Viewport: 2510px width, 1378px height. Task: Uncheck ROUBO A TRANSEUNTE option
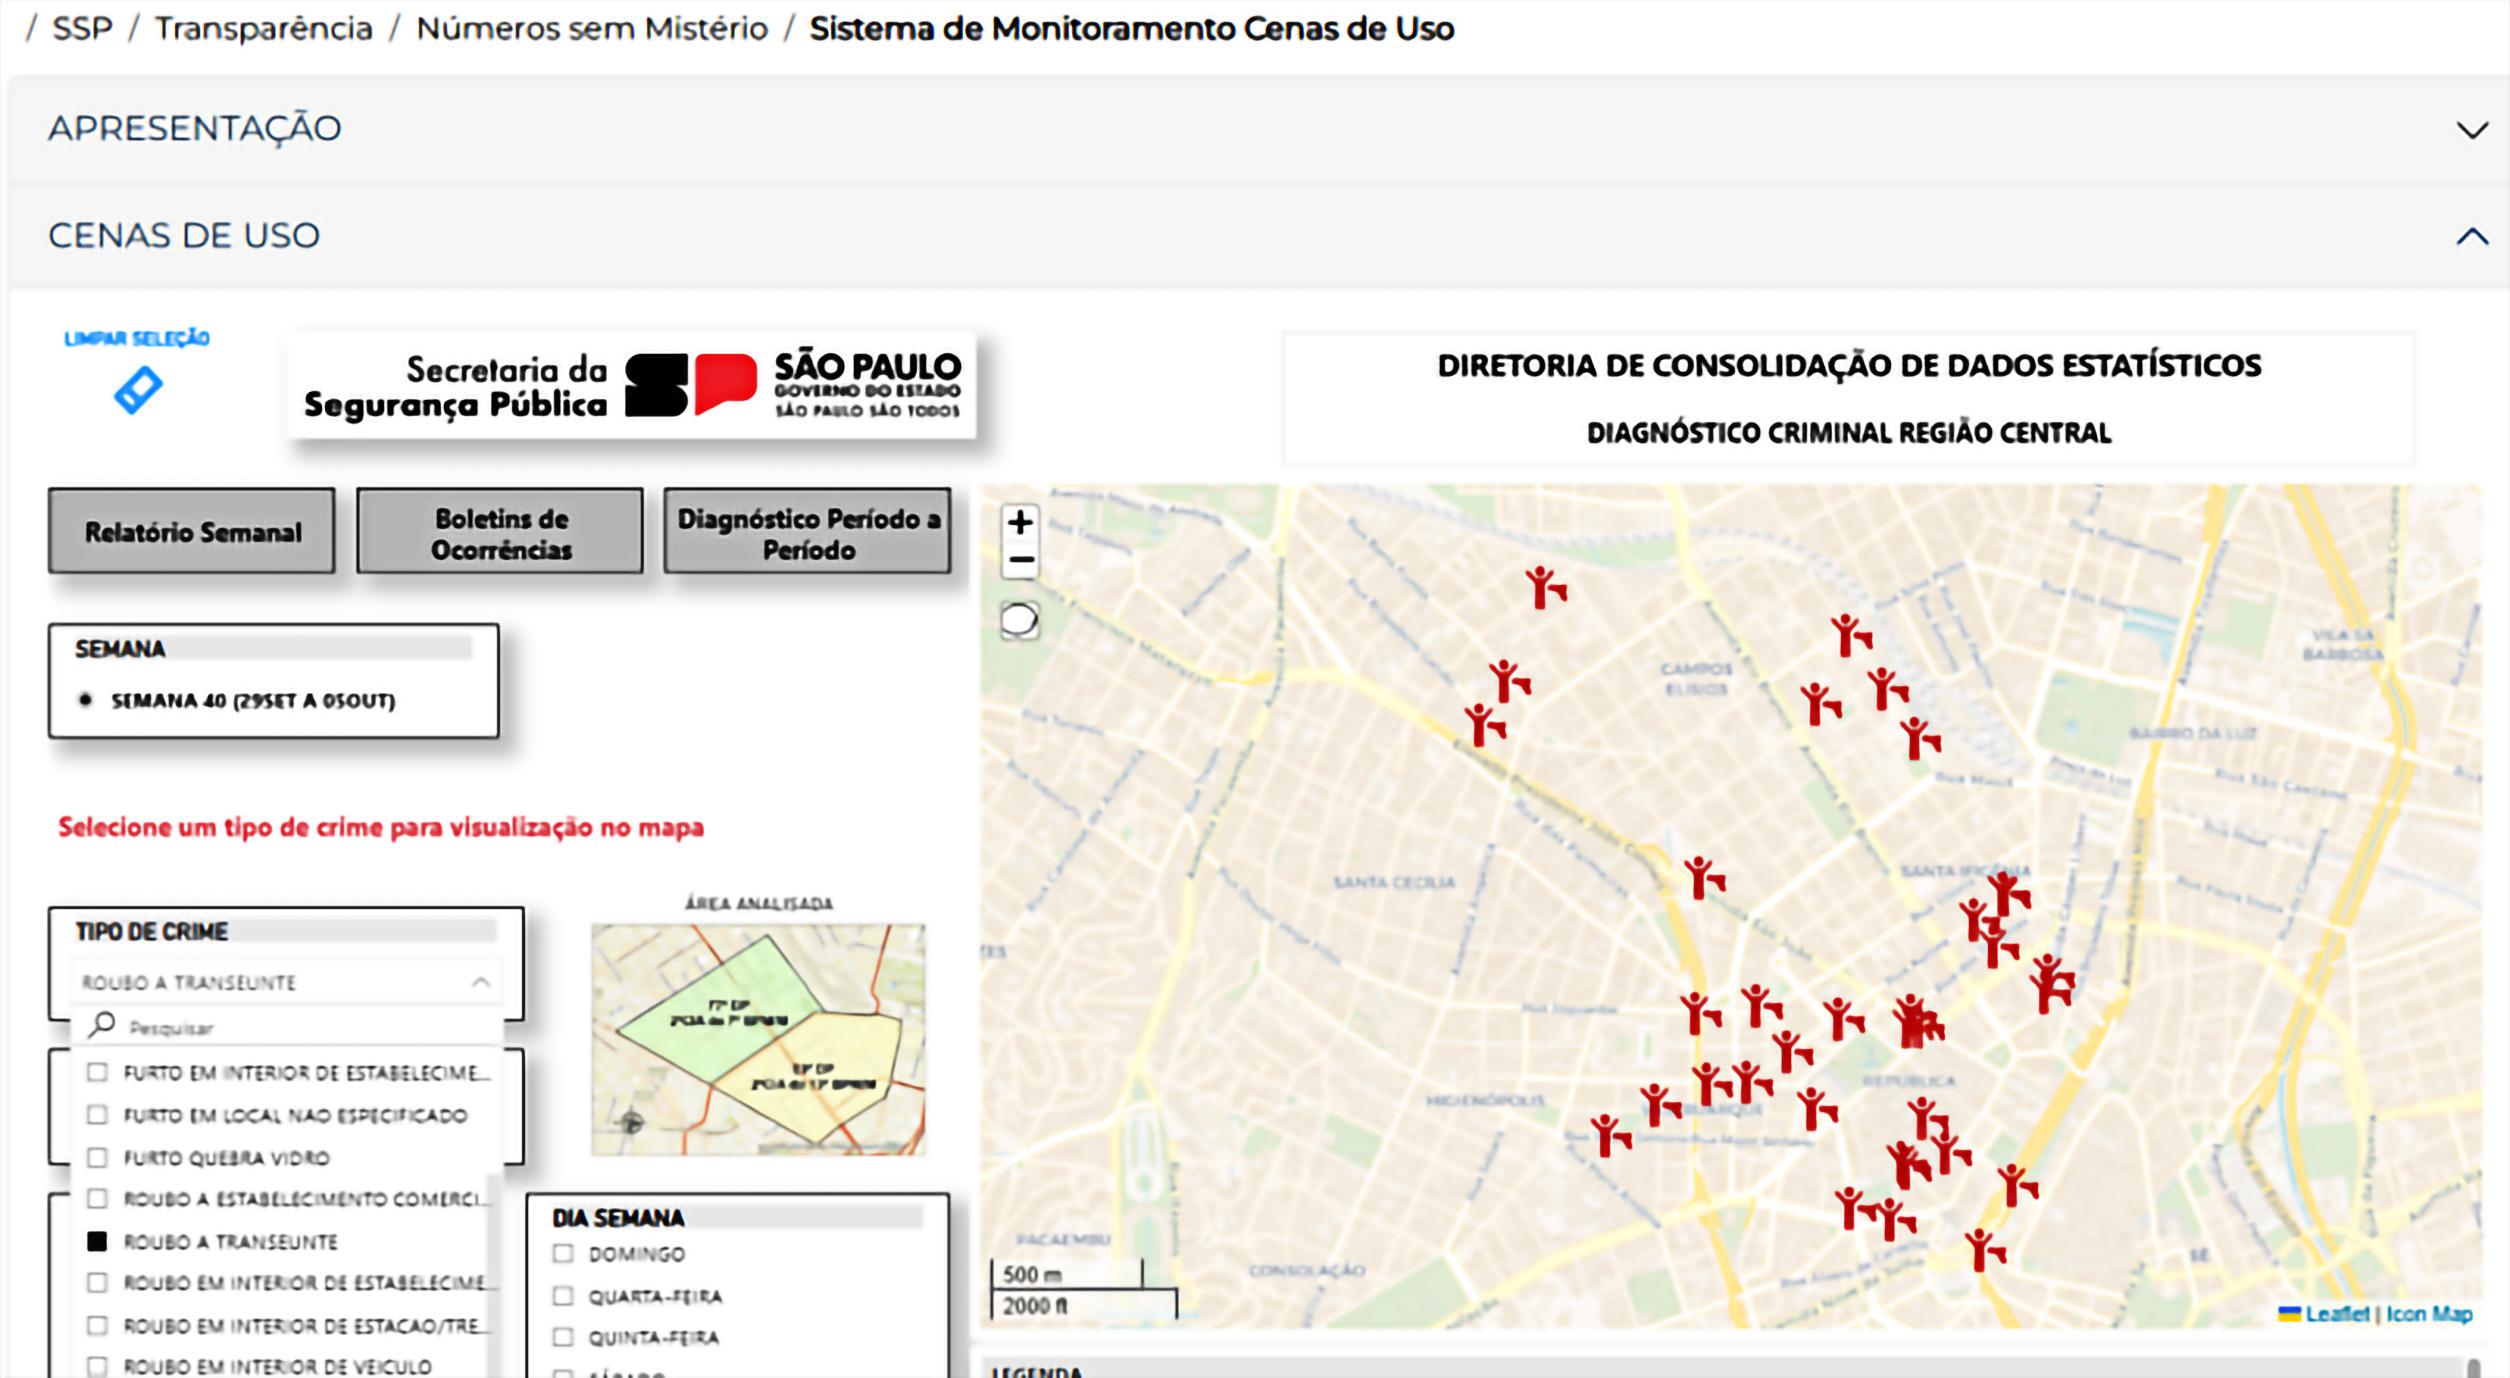tap(97, 1241)
